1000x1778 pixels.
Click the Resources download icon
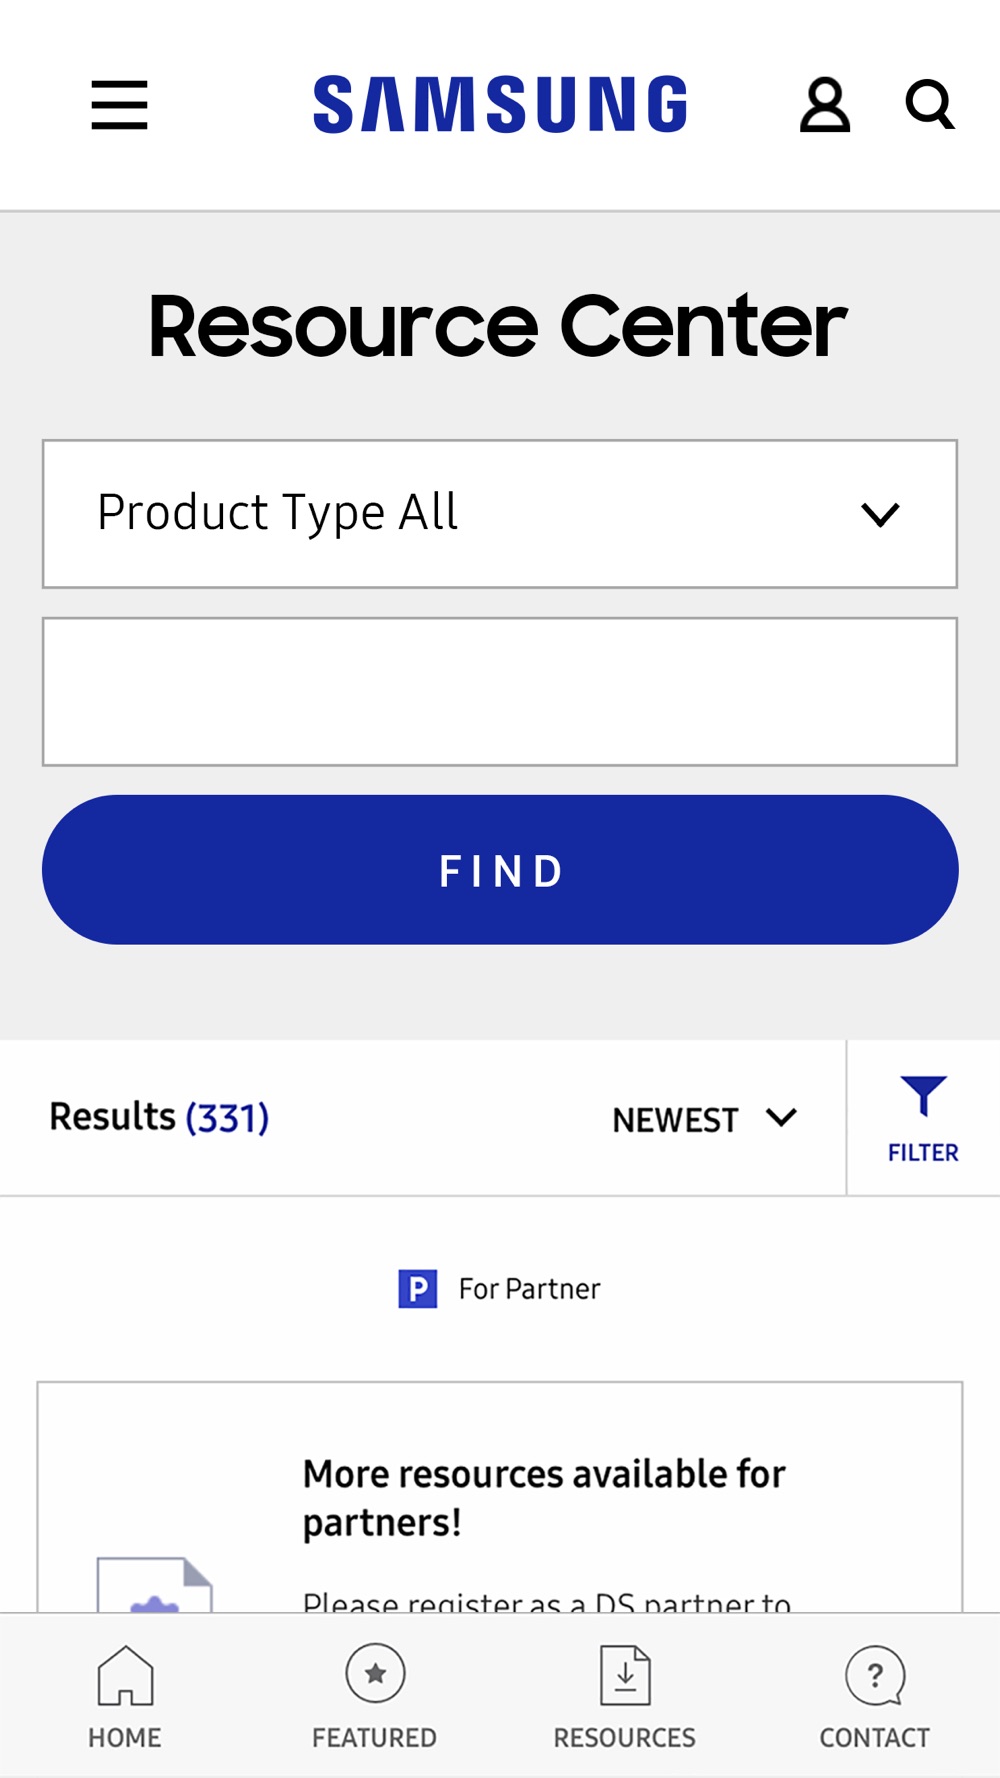(x=625, y=1675)
